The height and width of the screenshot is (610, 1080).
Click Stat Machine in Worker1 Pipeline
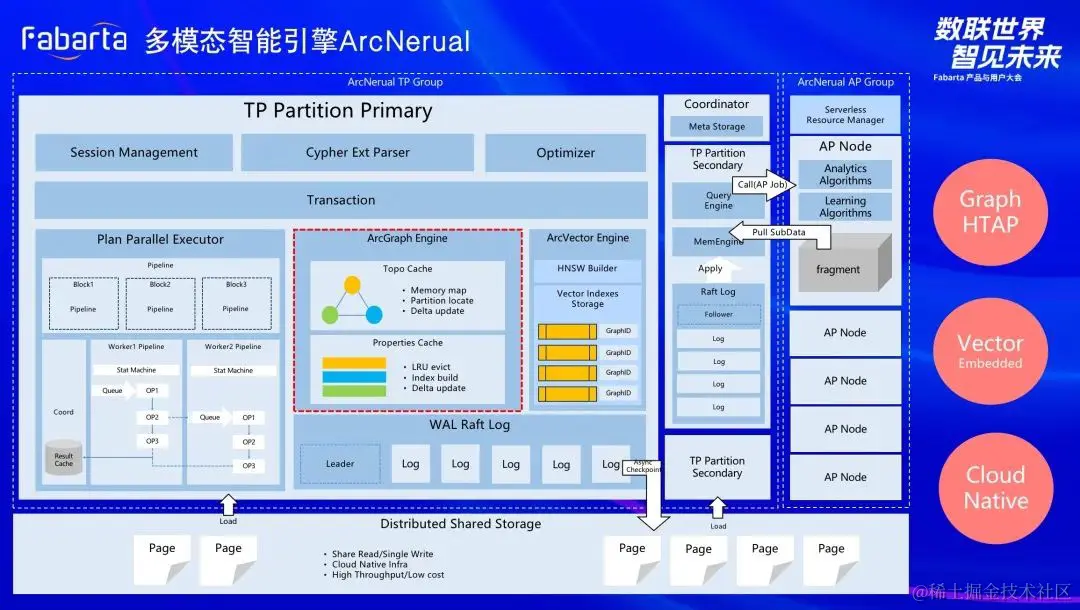(x=136, y=370)
